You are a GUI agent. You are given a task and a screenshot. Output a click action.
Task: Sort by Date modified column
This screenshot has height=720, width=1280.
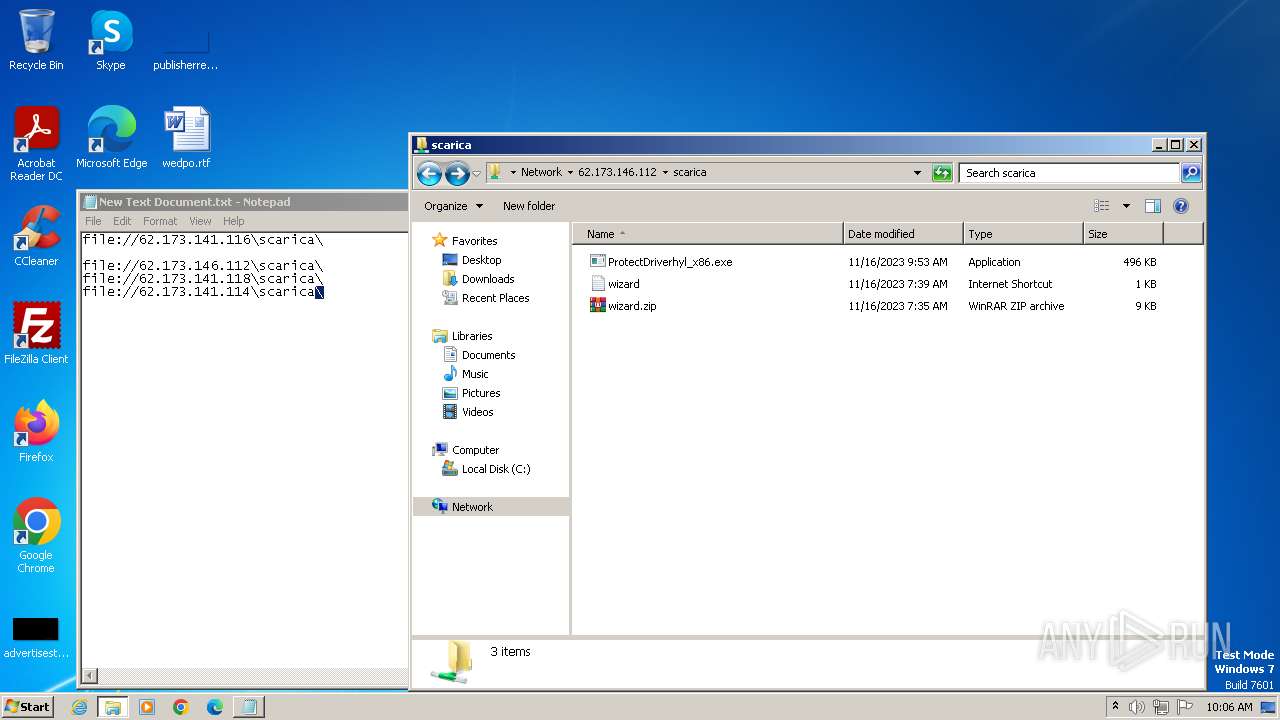903,234
